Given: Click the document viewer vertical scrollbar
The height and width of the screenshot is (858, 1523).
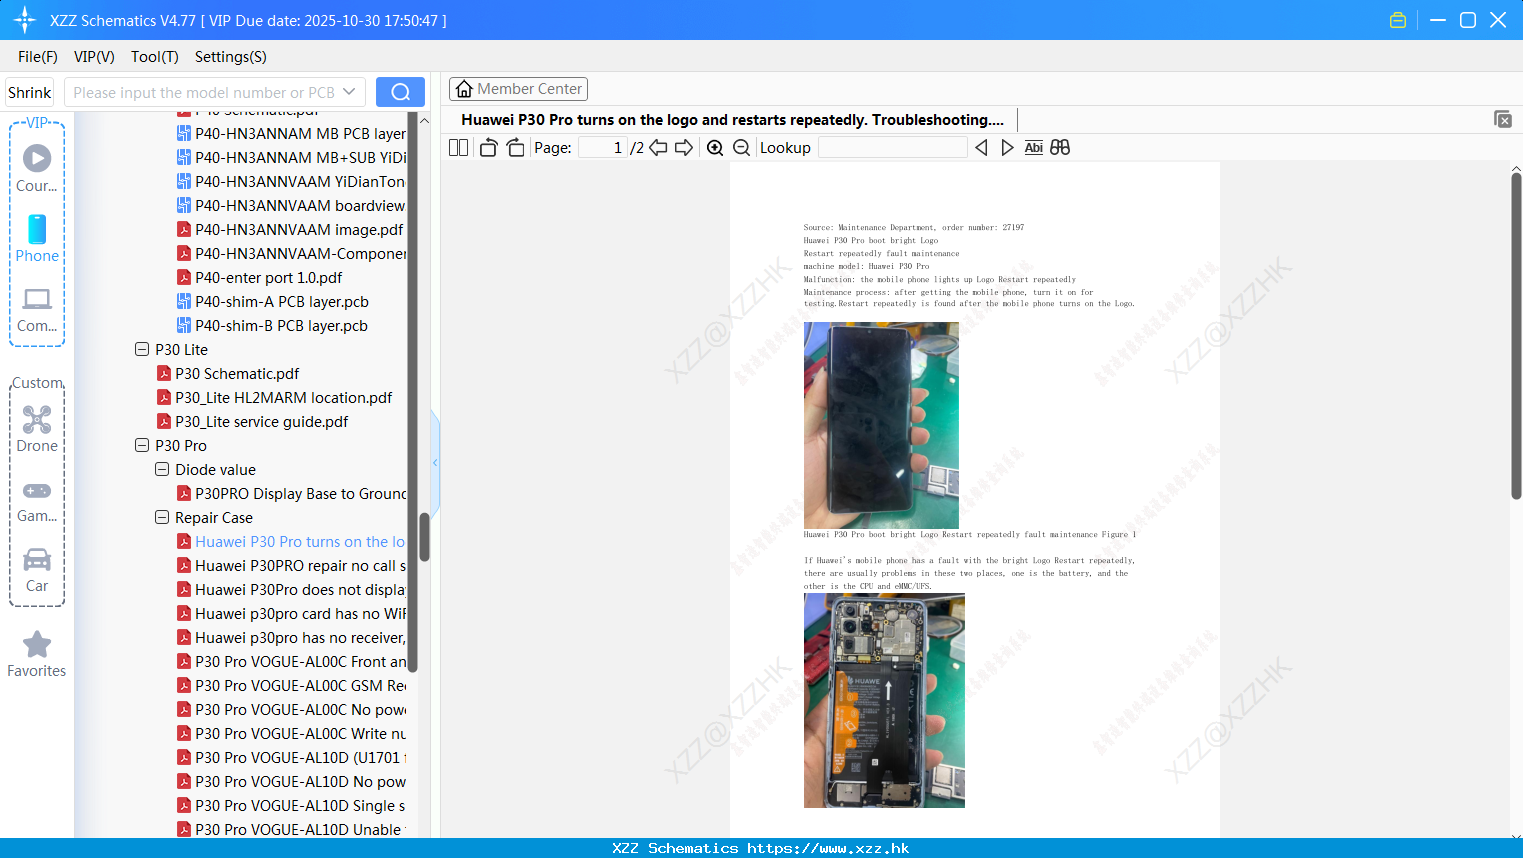Looking at the screenshot, I should pyautogui.click(x=1516, y=335).
